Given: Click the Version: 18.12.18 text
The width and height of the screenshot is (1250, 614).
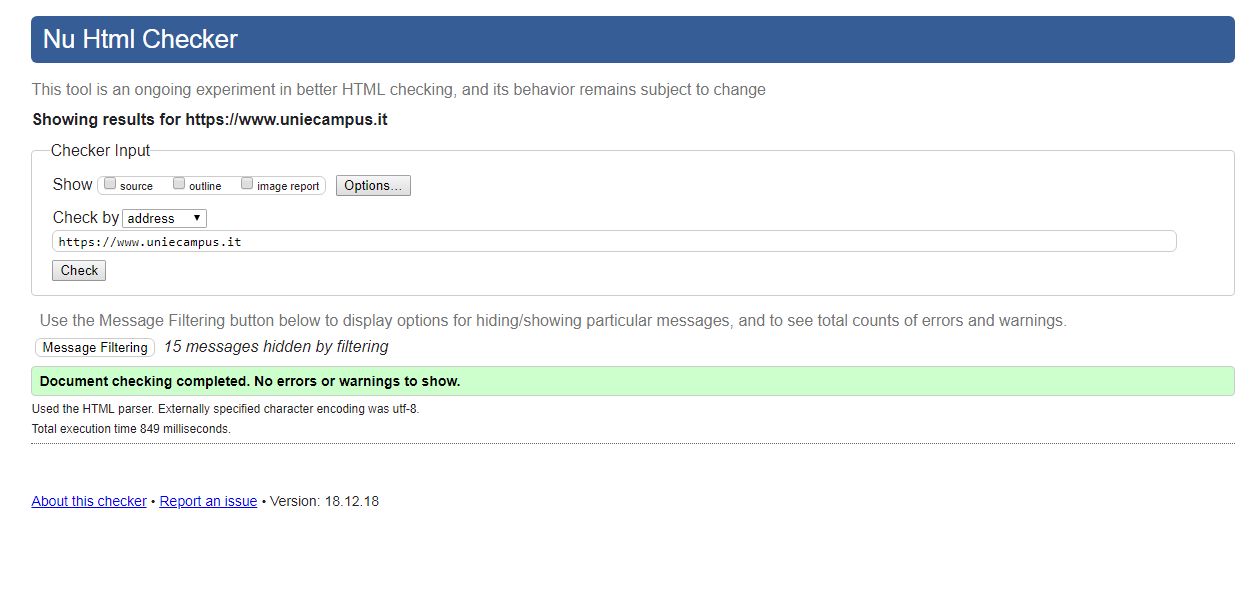Looking at the screenshot, I should [324, 501].
